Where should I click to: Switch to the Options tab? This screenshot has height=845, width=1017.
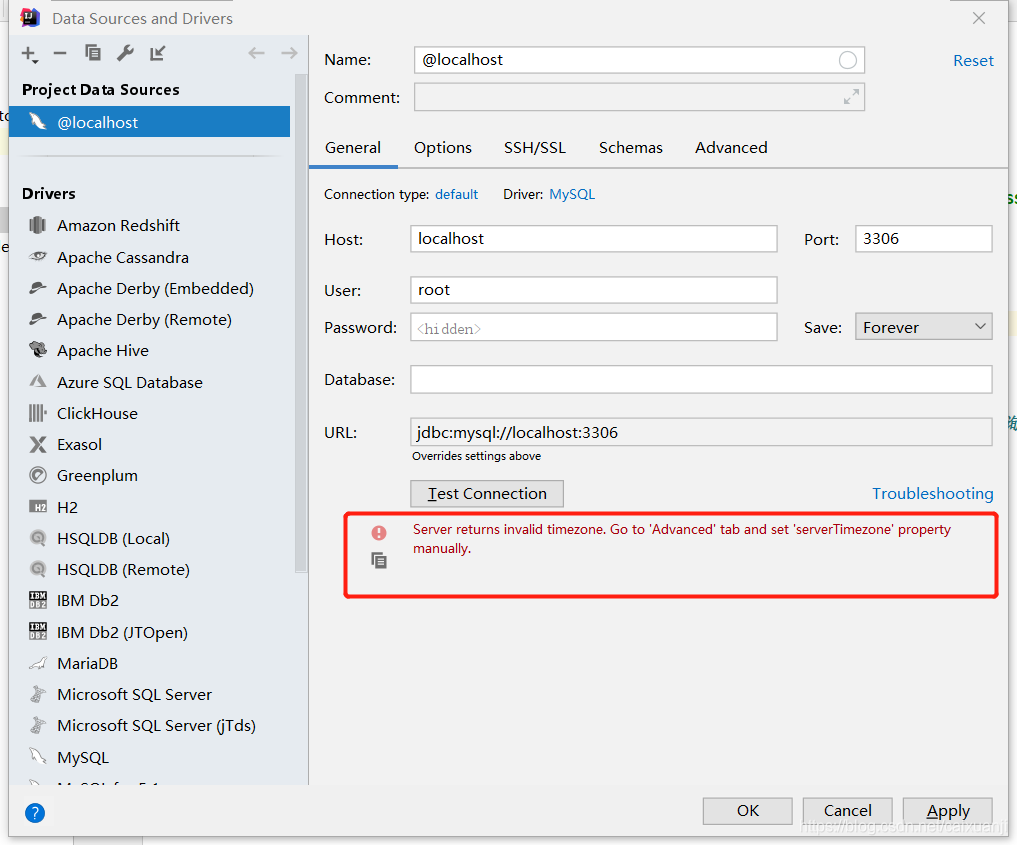coord(443,148)
